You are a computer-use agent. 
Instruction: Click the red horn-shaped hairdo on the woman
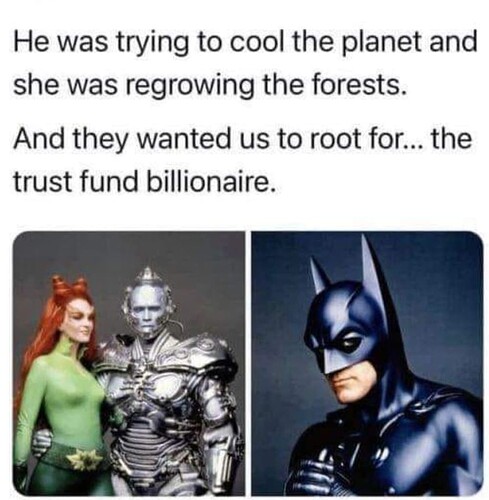68,287
